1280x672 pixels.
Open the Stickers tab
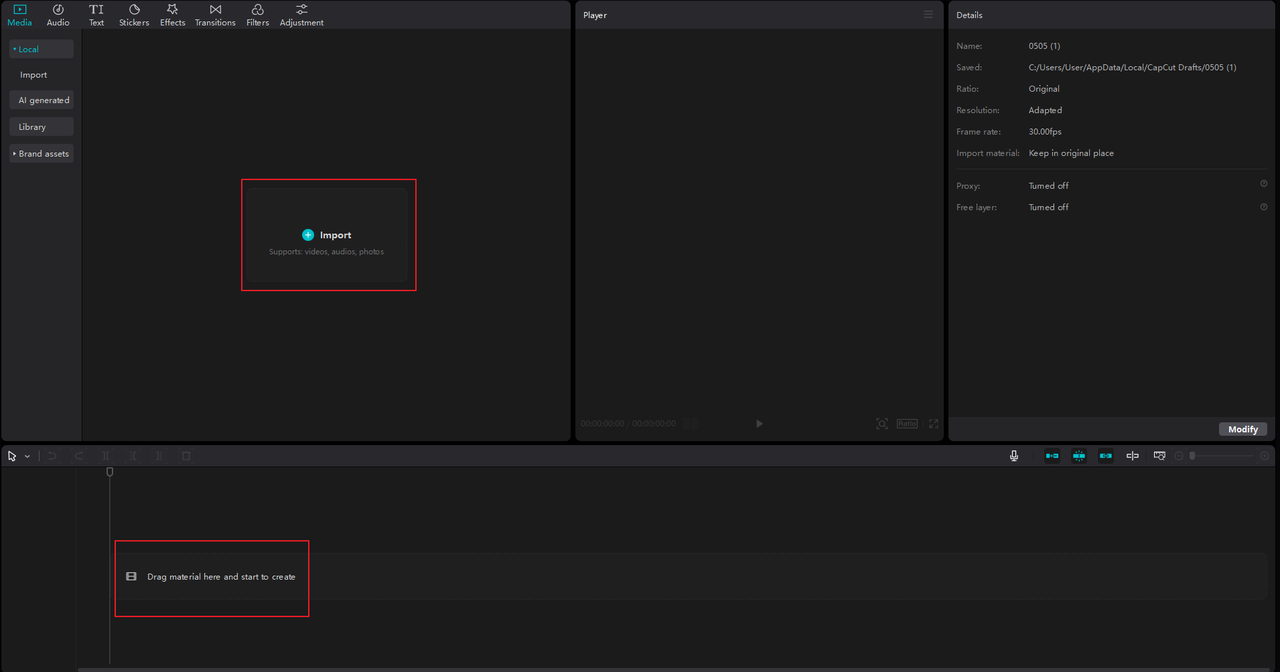[134, 15]
